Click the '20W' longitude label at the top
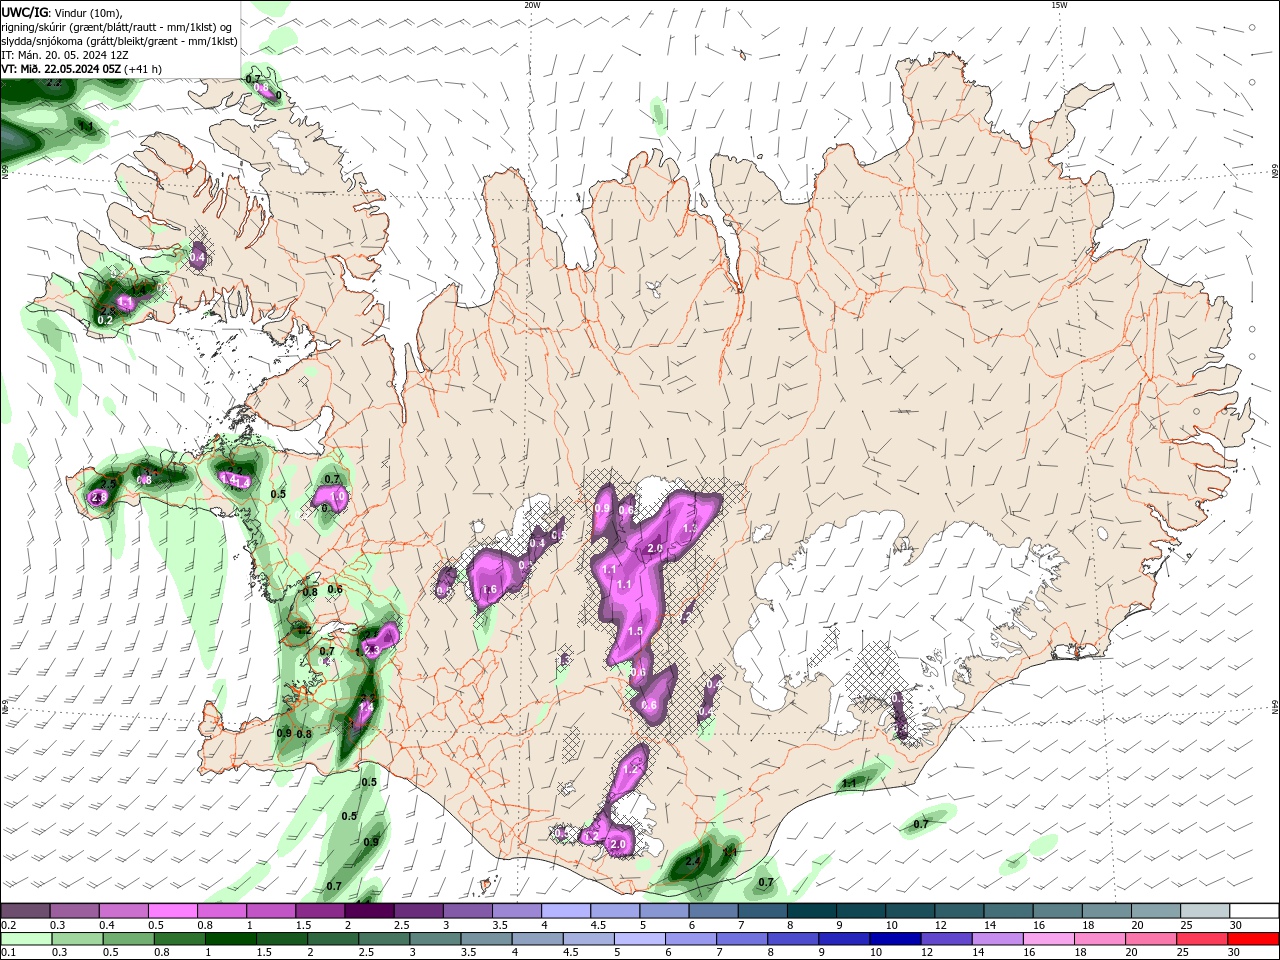Viewport: 1280px width, 960px height. click(x=532, y=5)
